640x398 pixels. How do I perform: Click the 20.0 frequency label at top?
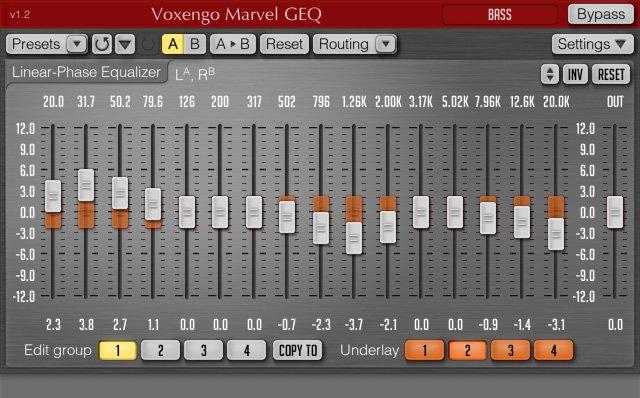(53, 102)
